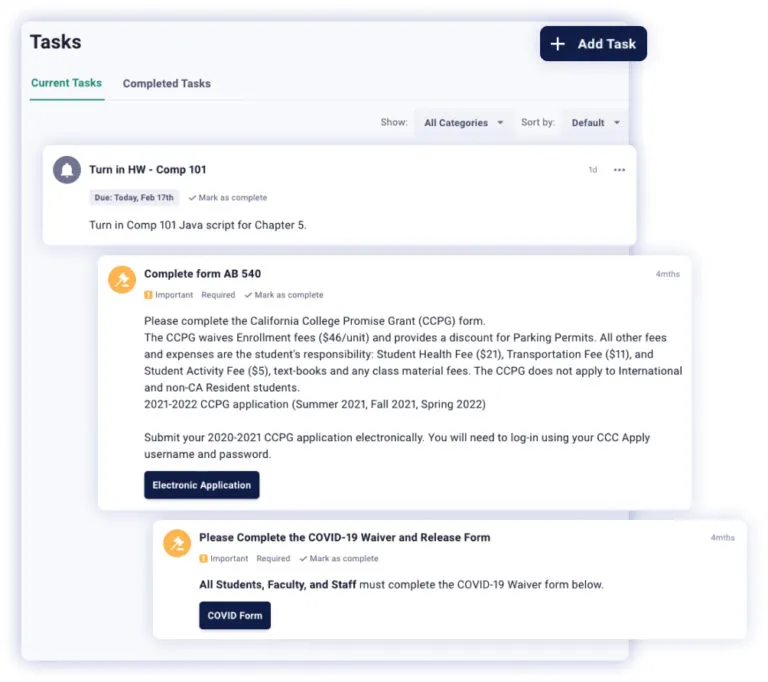The height and width of the screenshot is (682, 768).
Task: Select the Current Tasks tab
Action: (x=66, y=83)
